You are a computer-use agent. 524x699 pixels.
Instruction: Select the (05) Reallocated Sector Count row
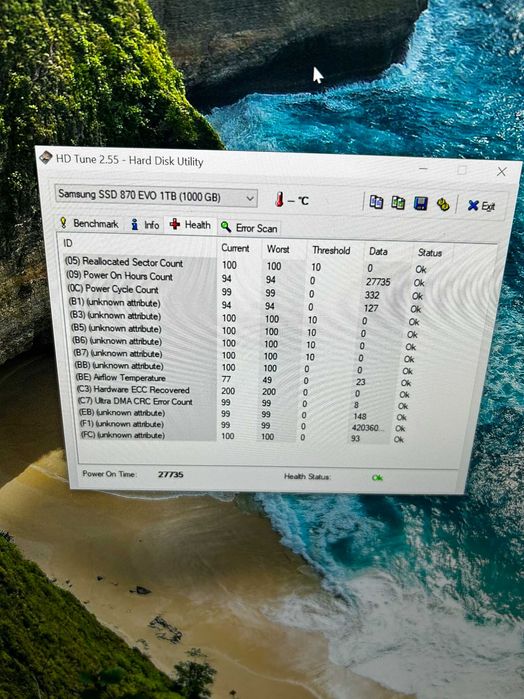246,266
